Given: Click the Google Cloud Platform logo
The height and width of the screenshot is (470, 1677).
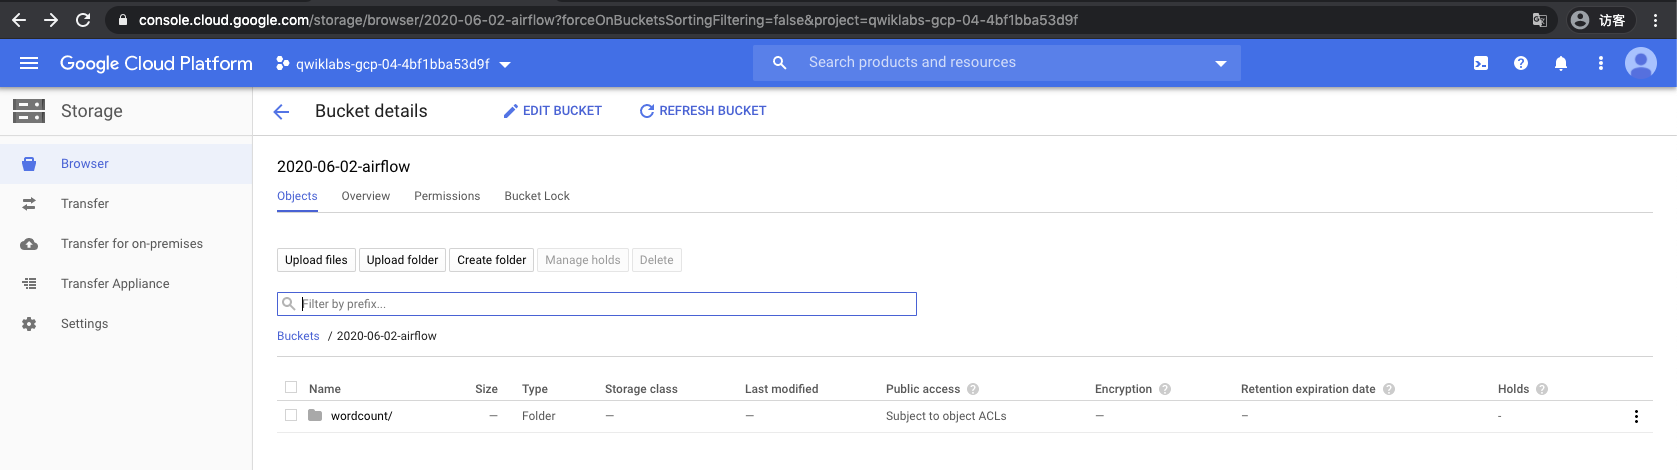Looking at the screenshot, I should click(x=156, y=63).
